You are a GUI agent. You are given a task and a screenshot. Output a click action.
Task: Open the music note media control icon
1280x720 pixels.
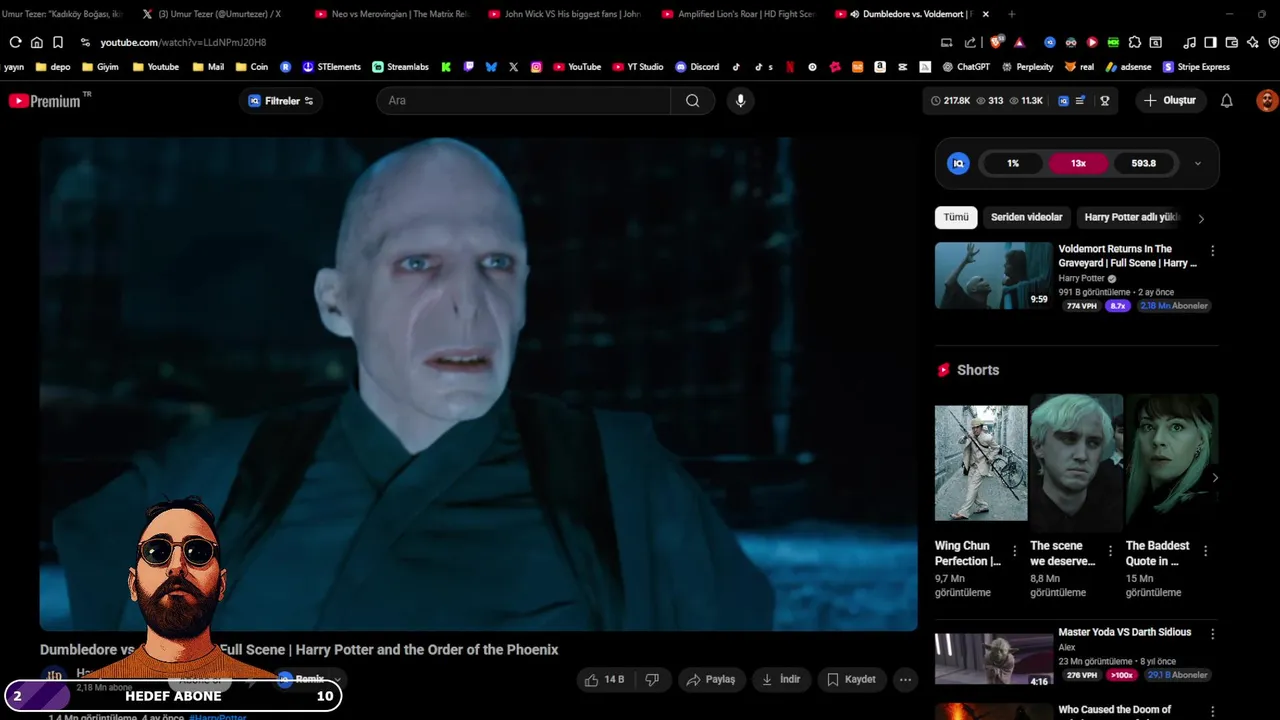point(1189,42)
